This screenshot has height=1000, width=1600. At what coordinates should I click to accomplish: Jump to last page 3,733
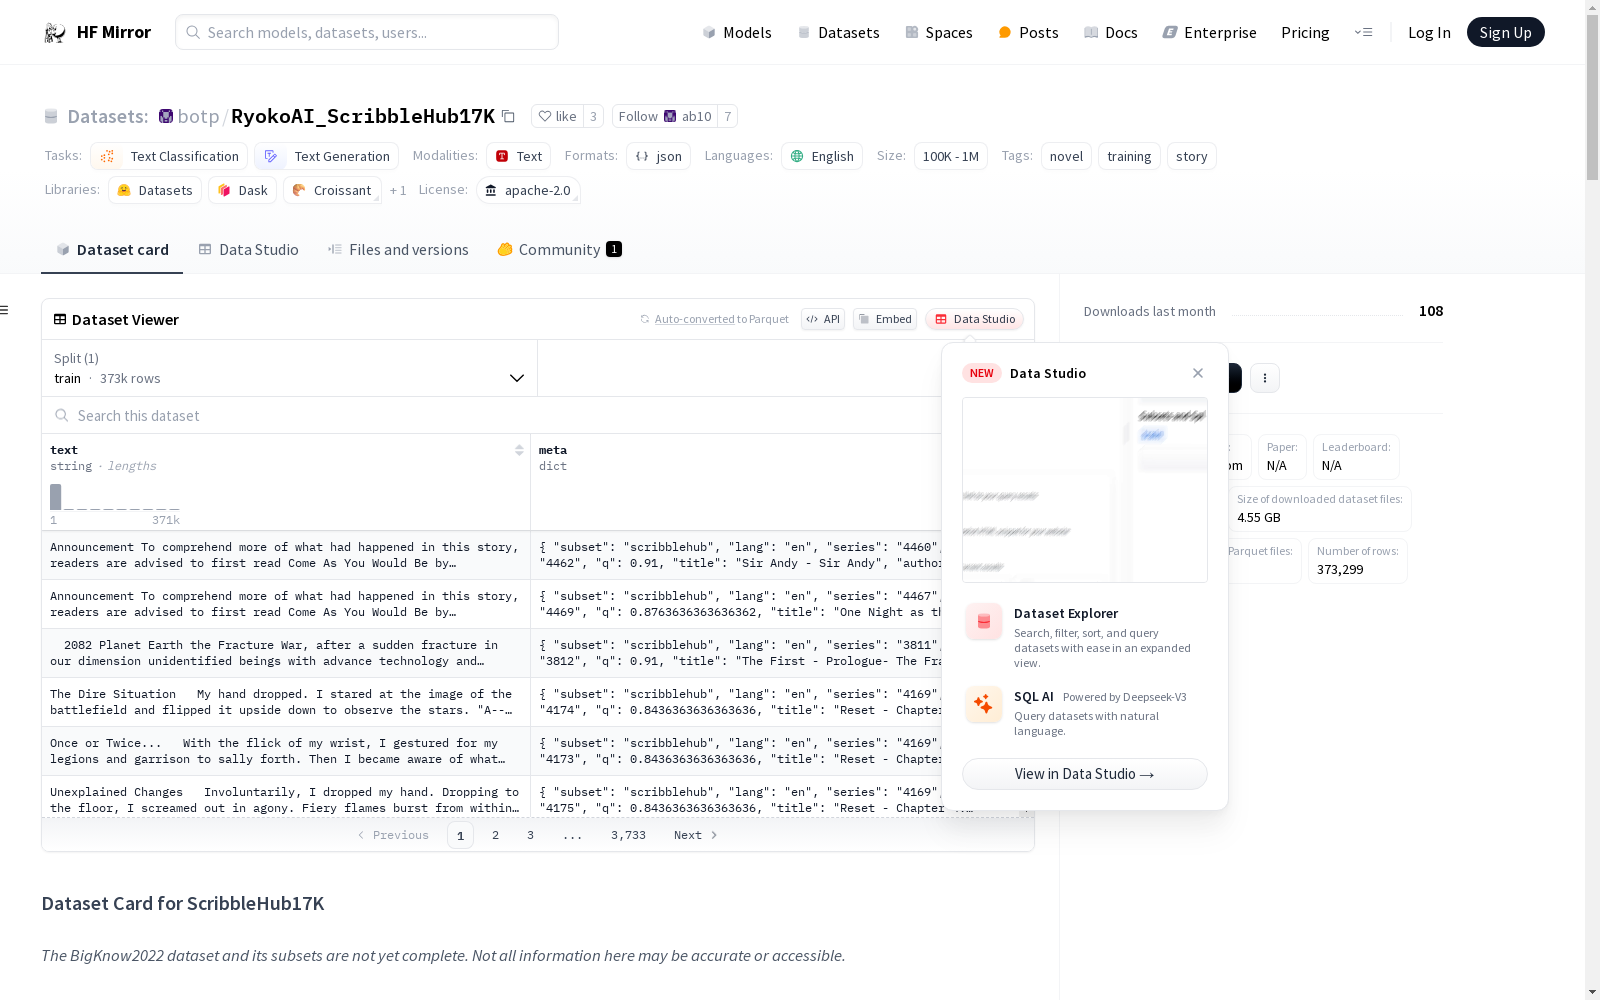click(628, 836)
